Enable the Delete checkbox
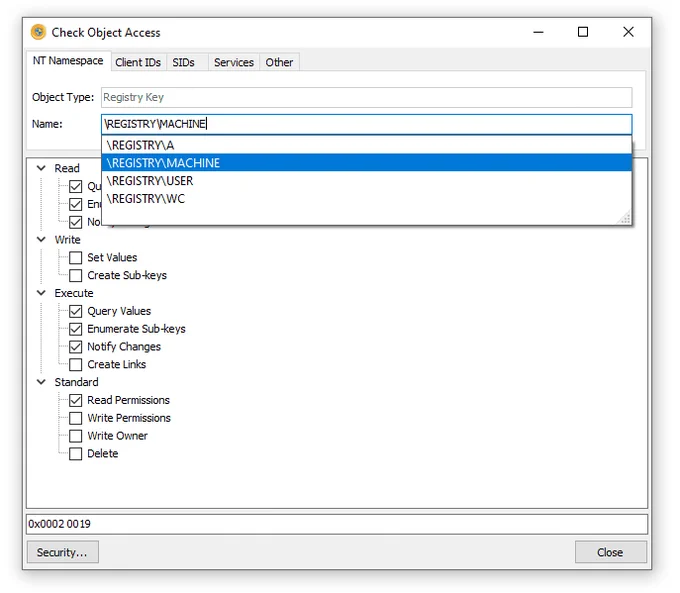Screen dimensions: 680x593 point(75,454)
